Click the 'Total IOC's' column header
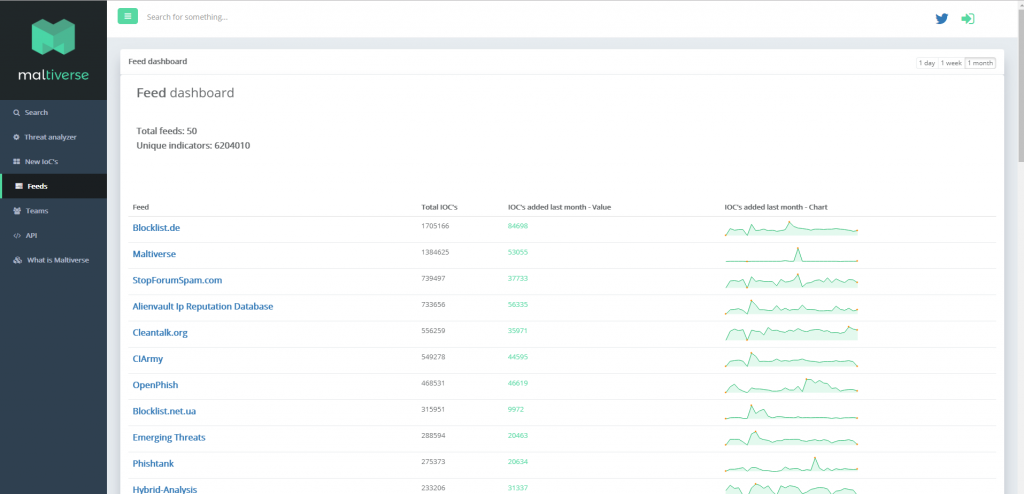This screenshot has width=1024, height=494. [x=440, y=207]
